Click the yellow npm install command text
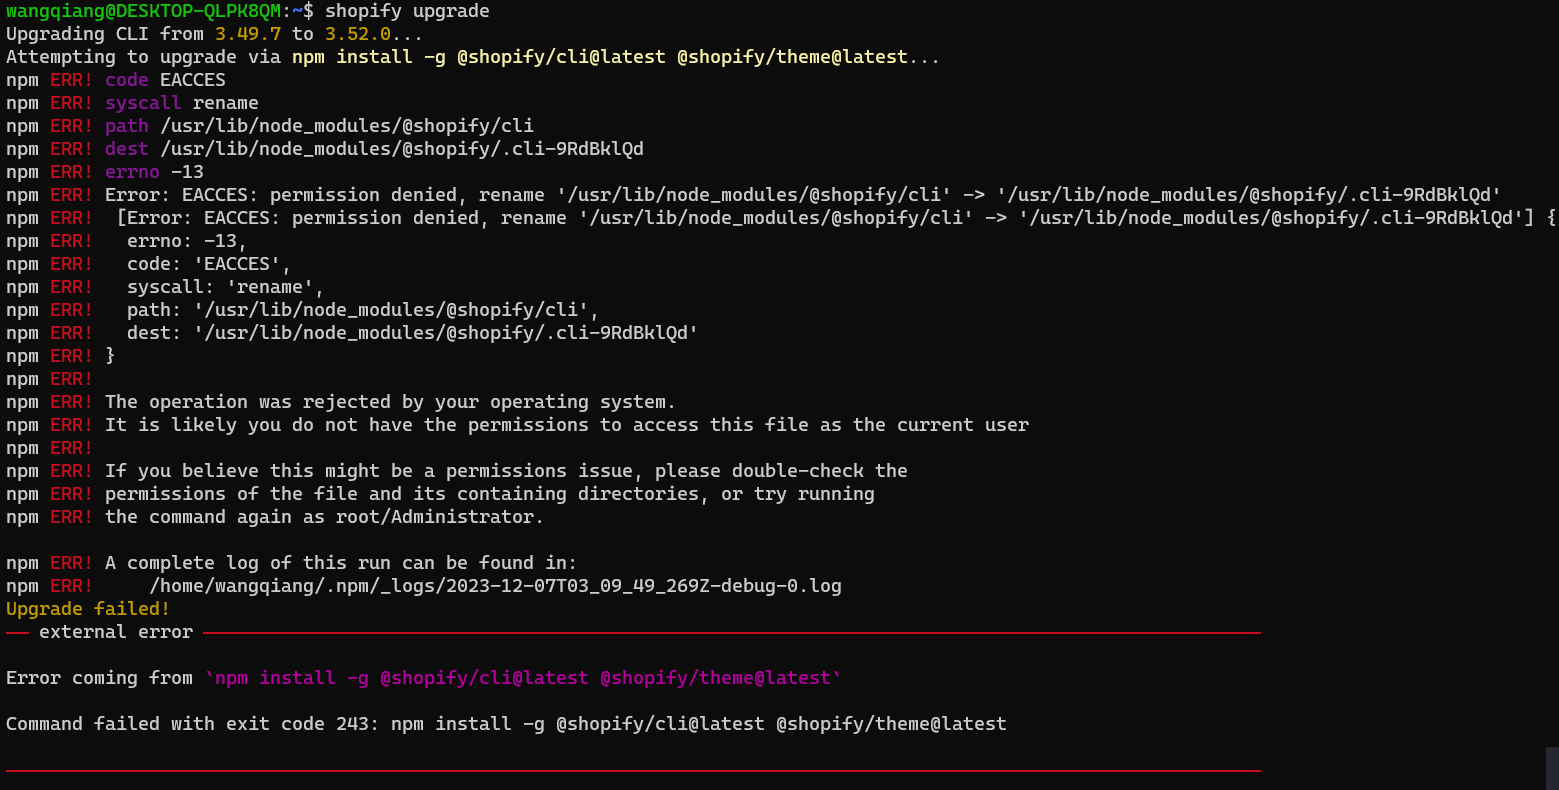Screen dimensions: 1559x790 pos(600,57)
